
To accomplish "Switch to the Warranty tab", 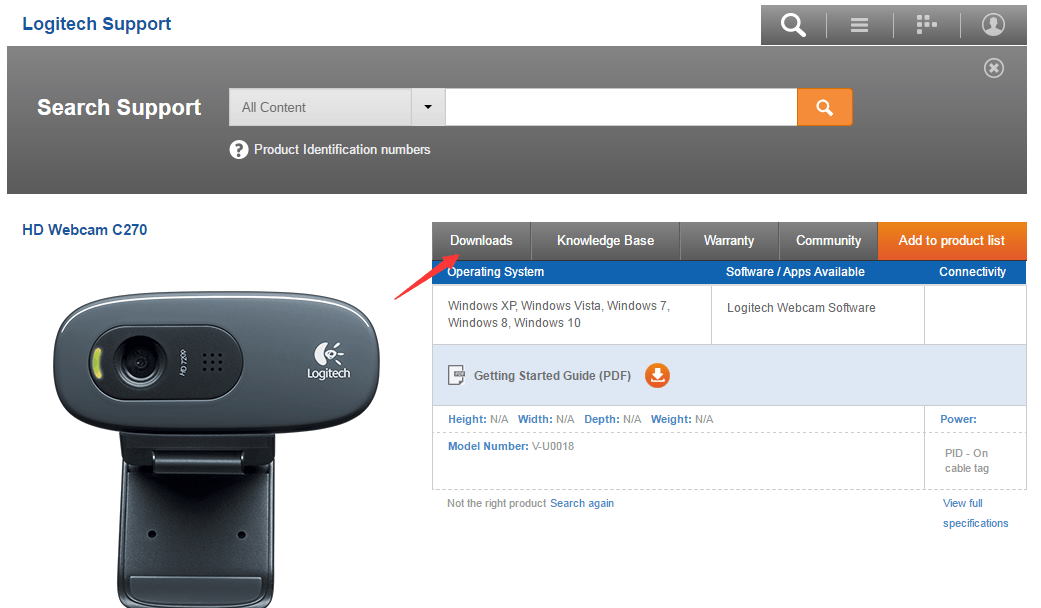I will click(729, 241).
